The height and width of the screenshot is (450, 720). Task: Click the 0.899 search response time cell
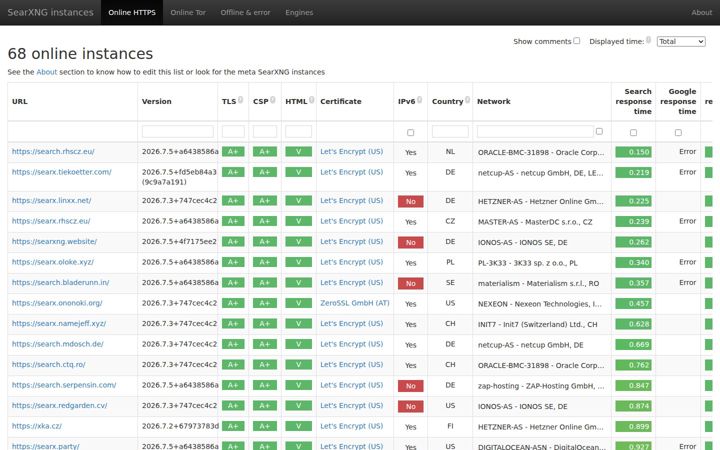(x=633, y=427)
